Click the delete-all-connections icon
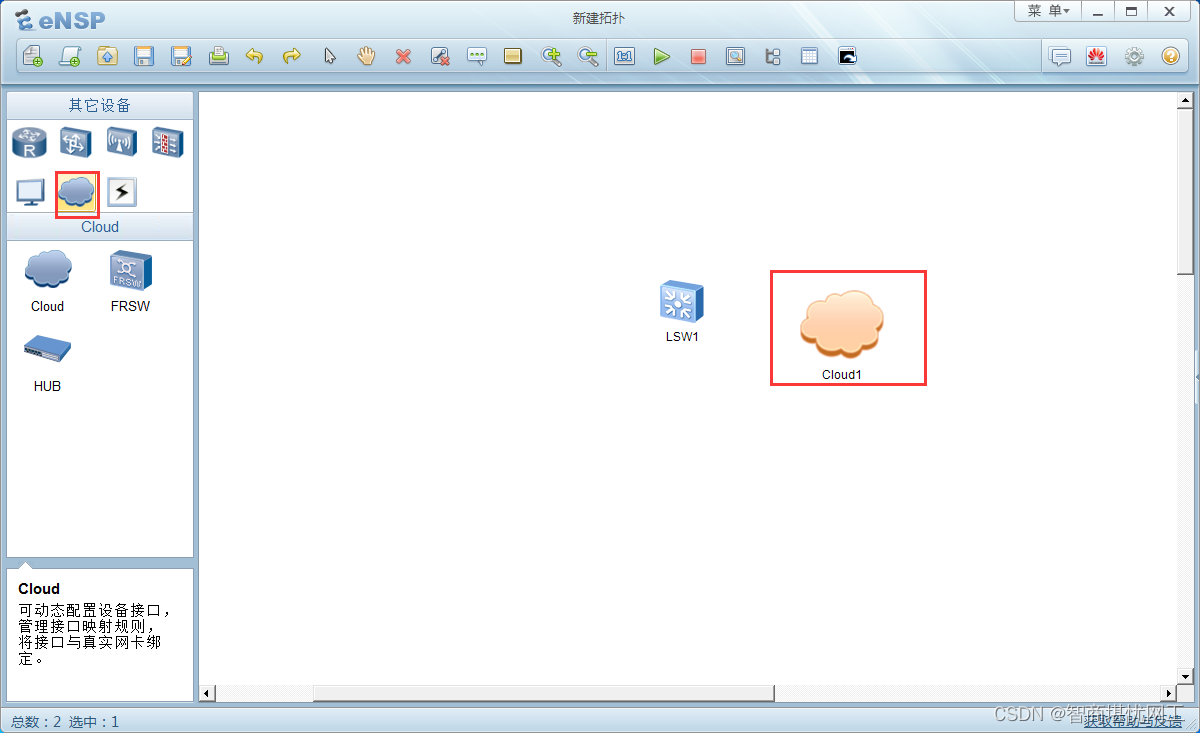The height and width of the screenshot is (733, 1200). (x=440, y=57)
